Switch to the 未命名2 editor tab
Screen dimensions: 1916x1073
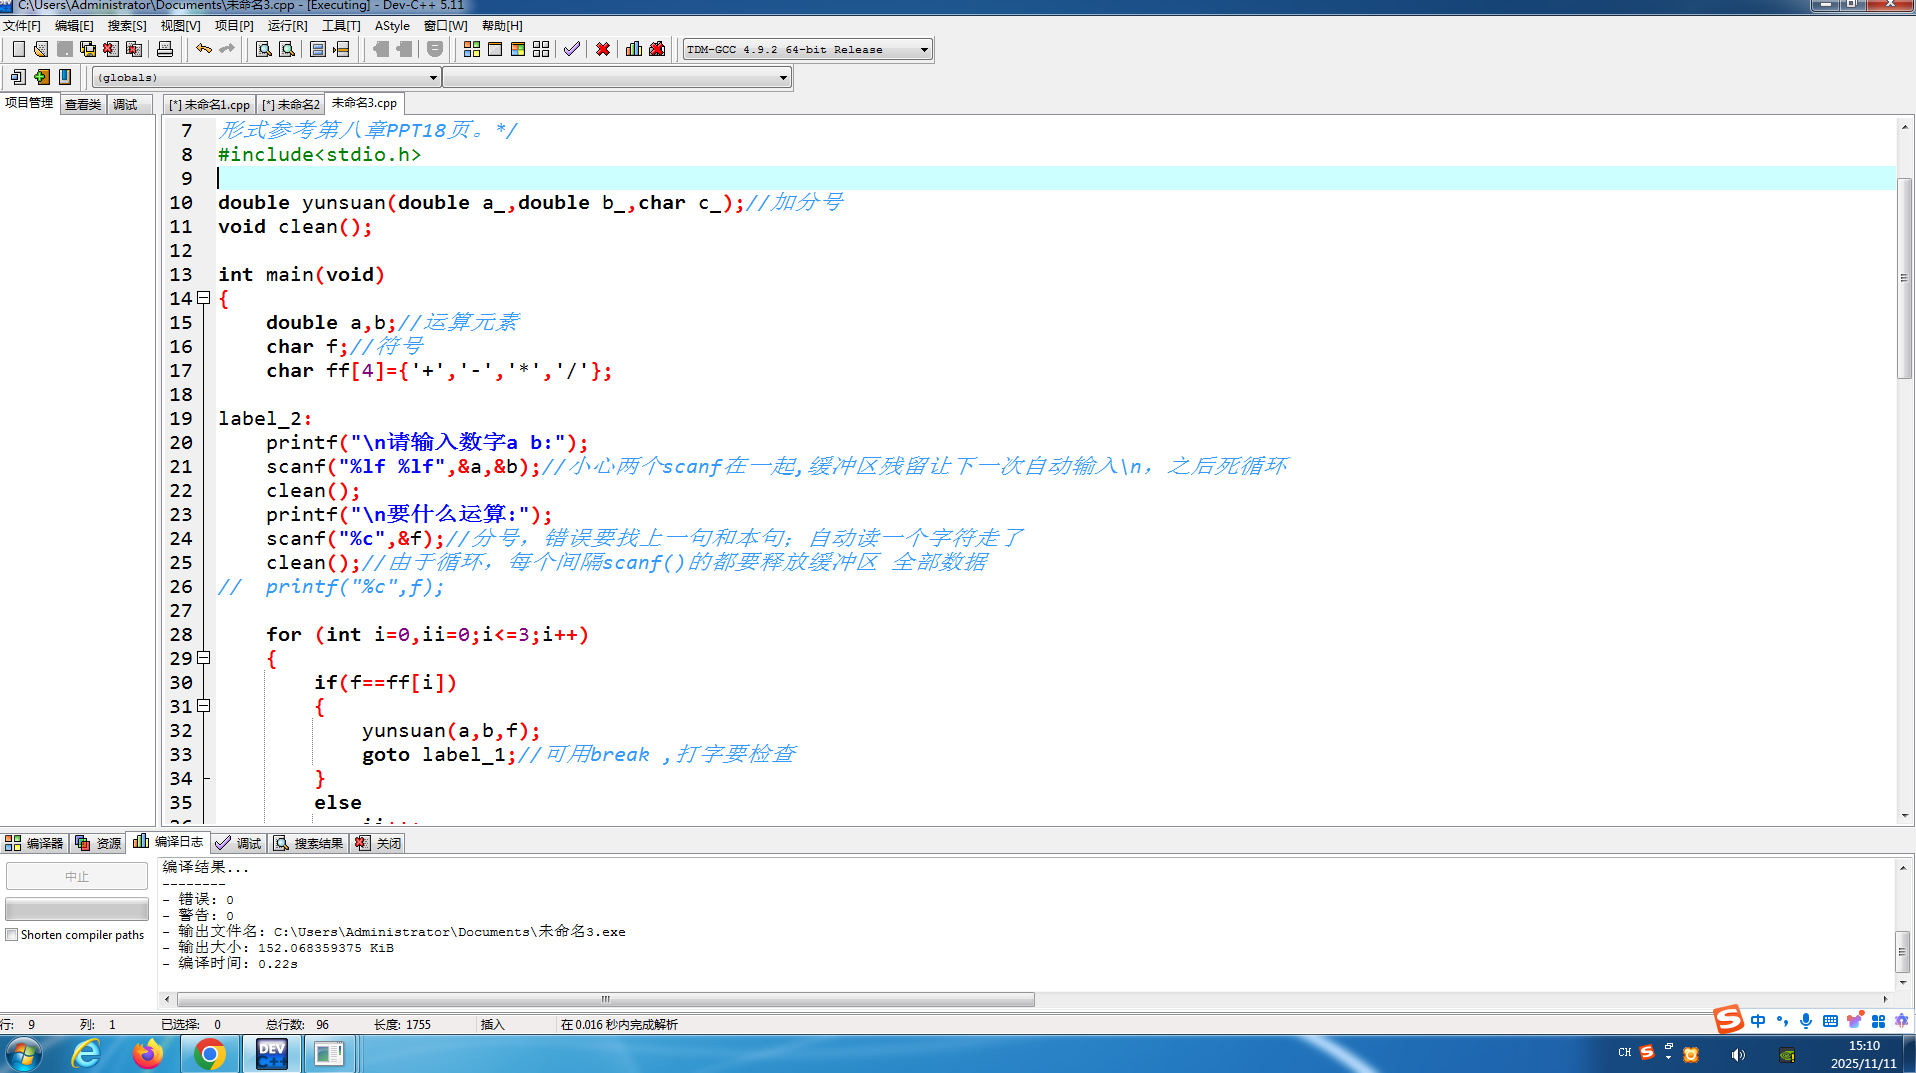click(x=290, y=104)
